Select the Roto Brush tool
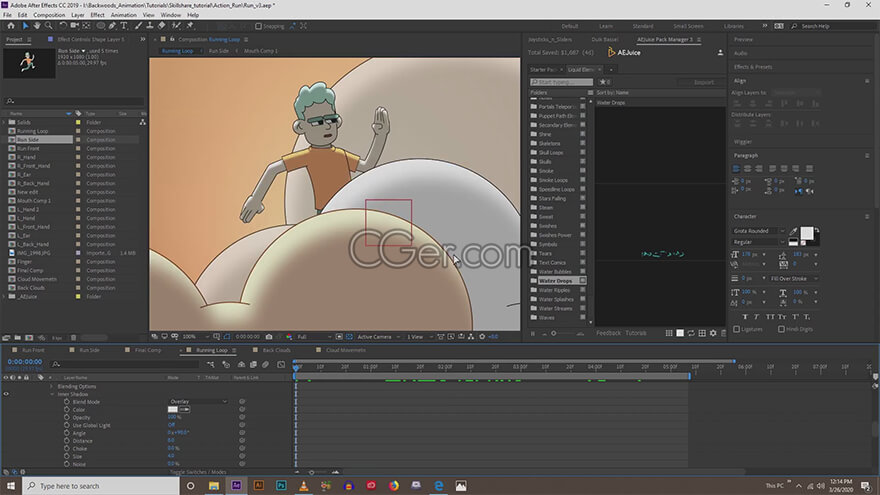 pos(177,26)
